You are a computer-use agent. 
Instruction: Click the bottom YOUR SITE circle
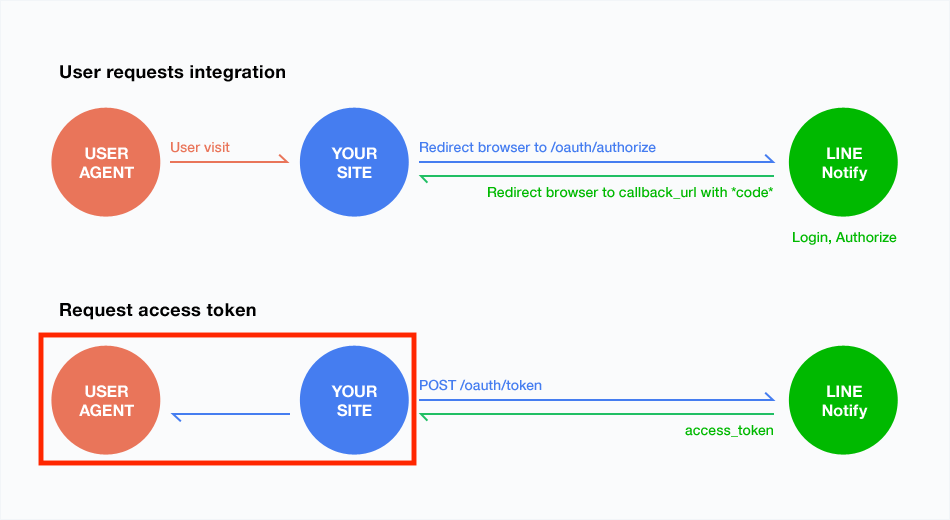[x=354, y=400]
